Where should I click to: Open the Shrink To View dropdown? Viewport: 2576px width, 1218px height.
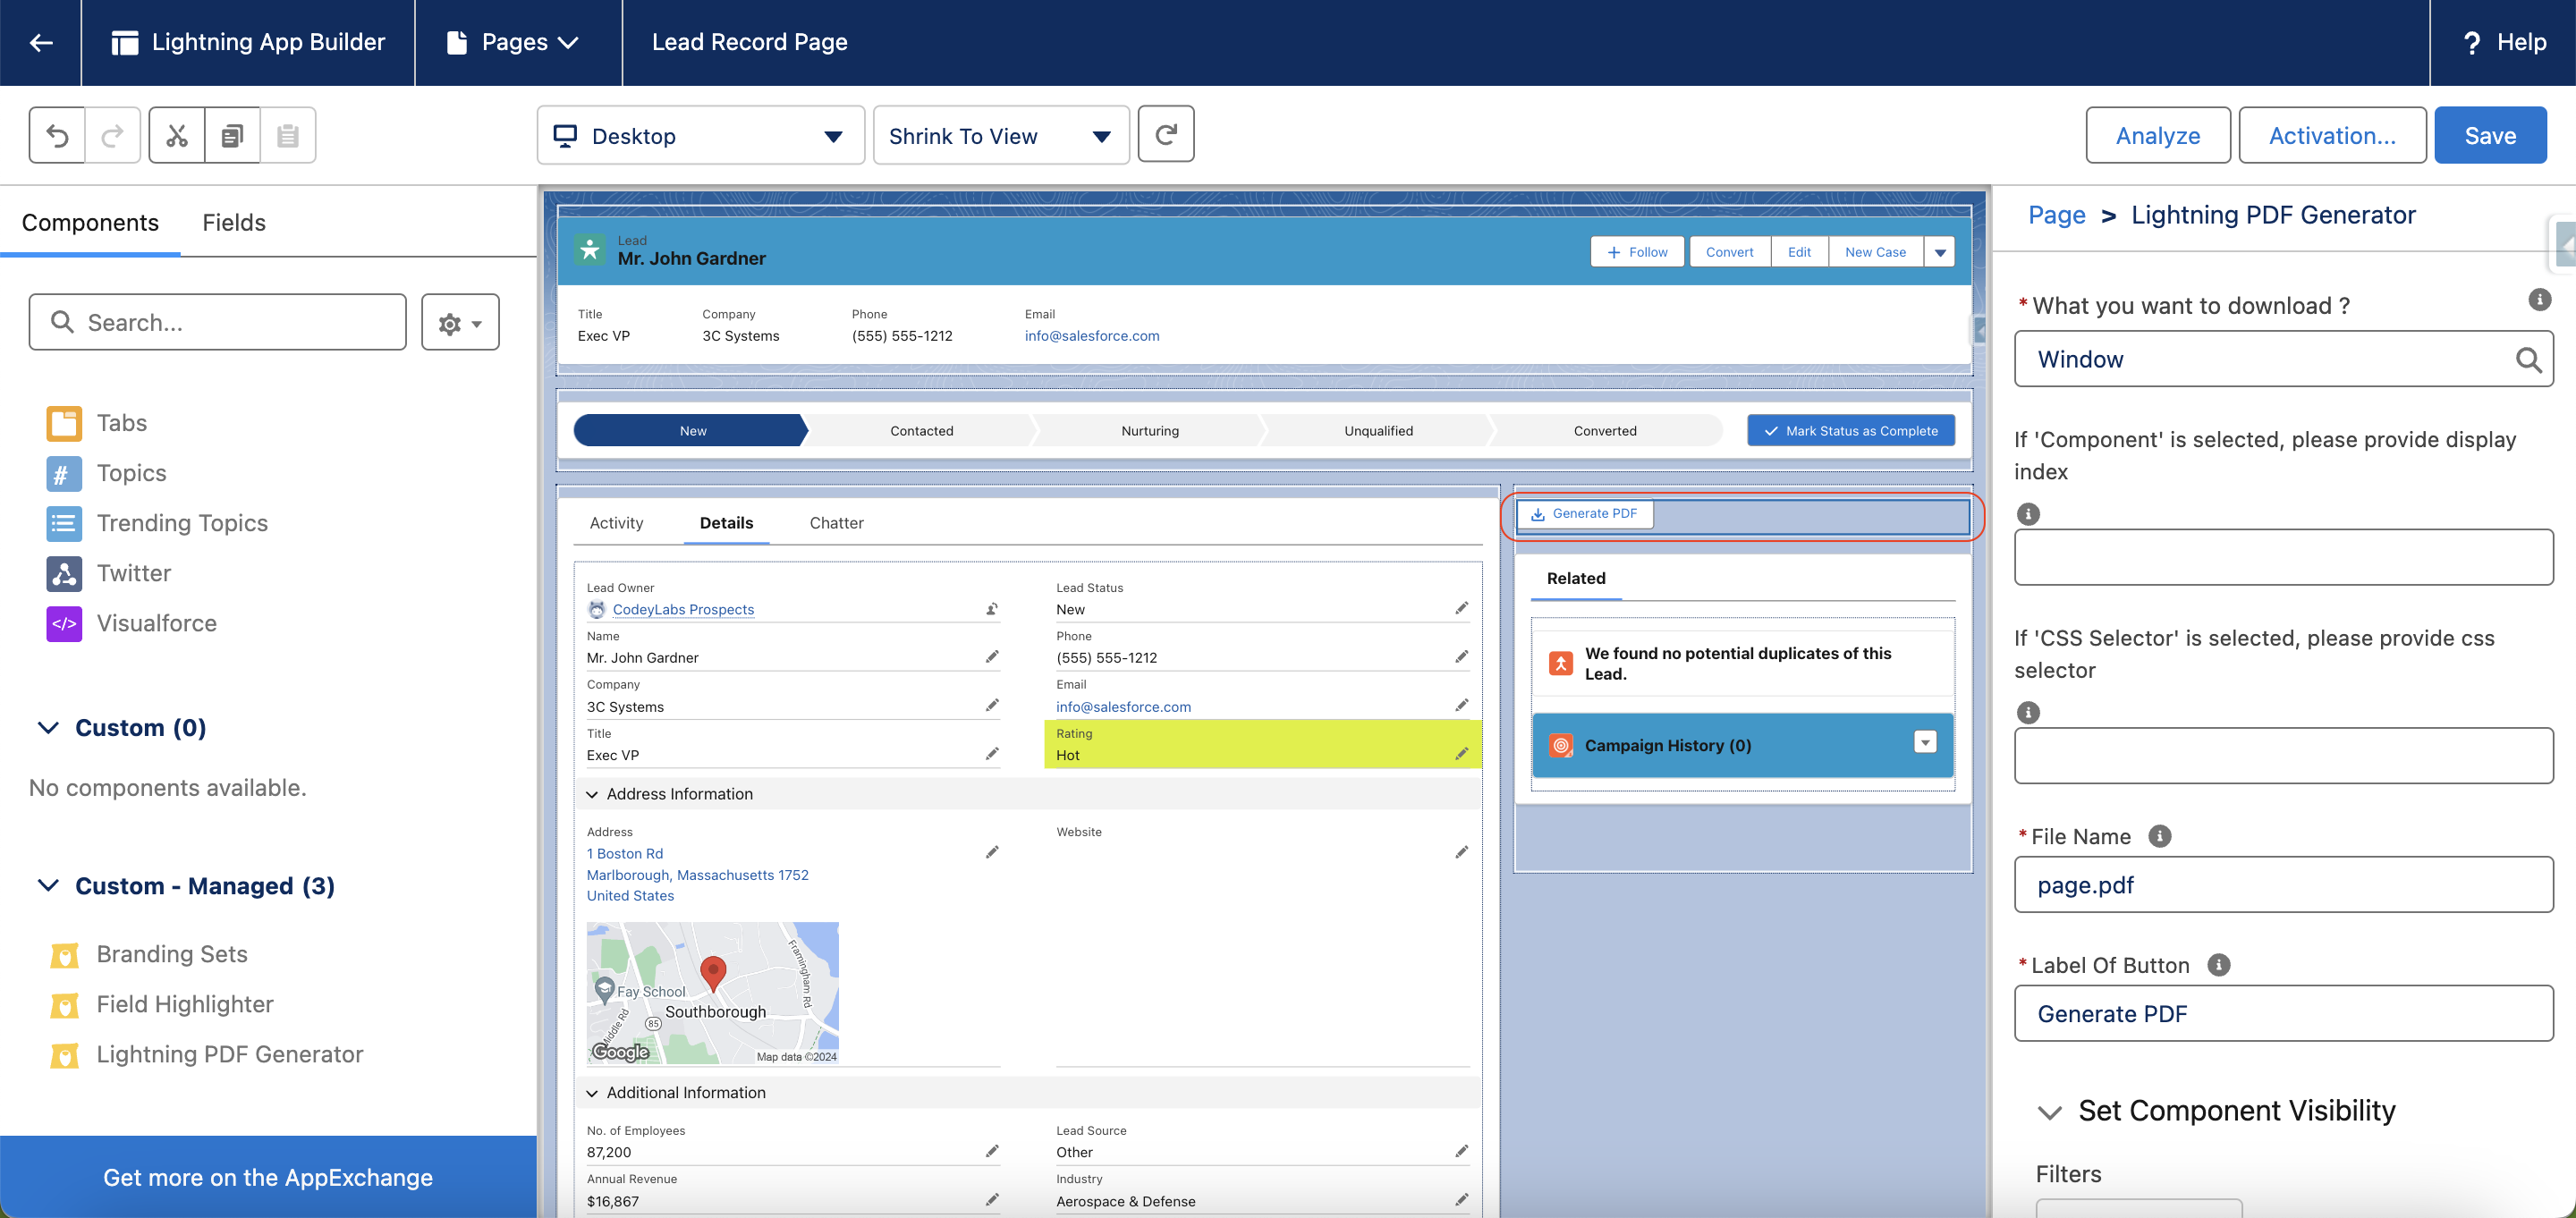[x=1001, y=135]
